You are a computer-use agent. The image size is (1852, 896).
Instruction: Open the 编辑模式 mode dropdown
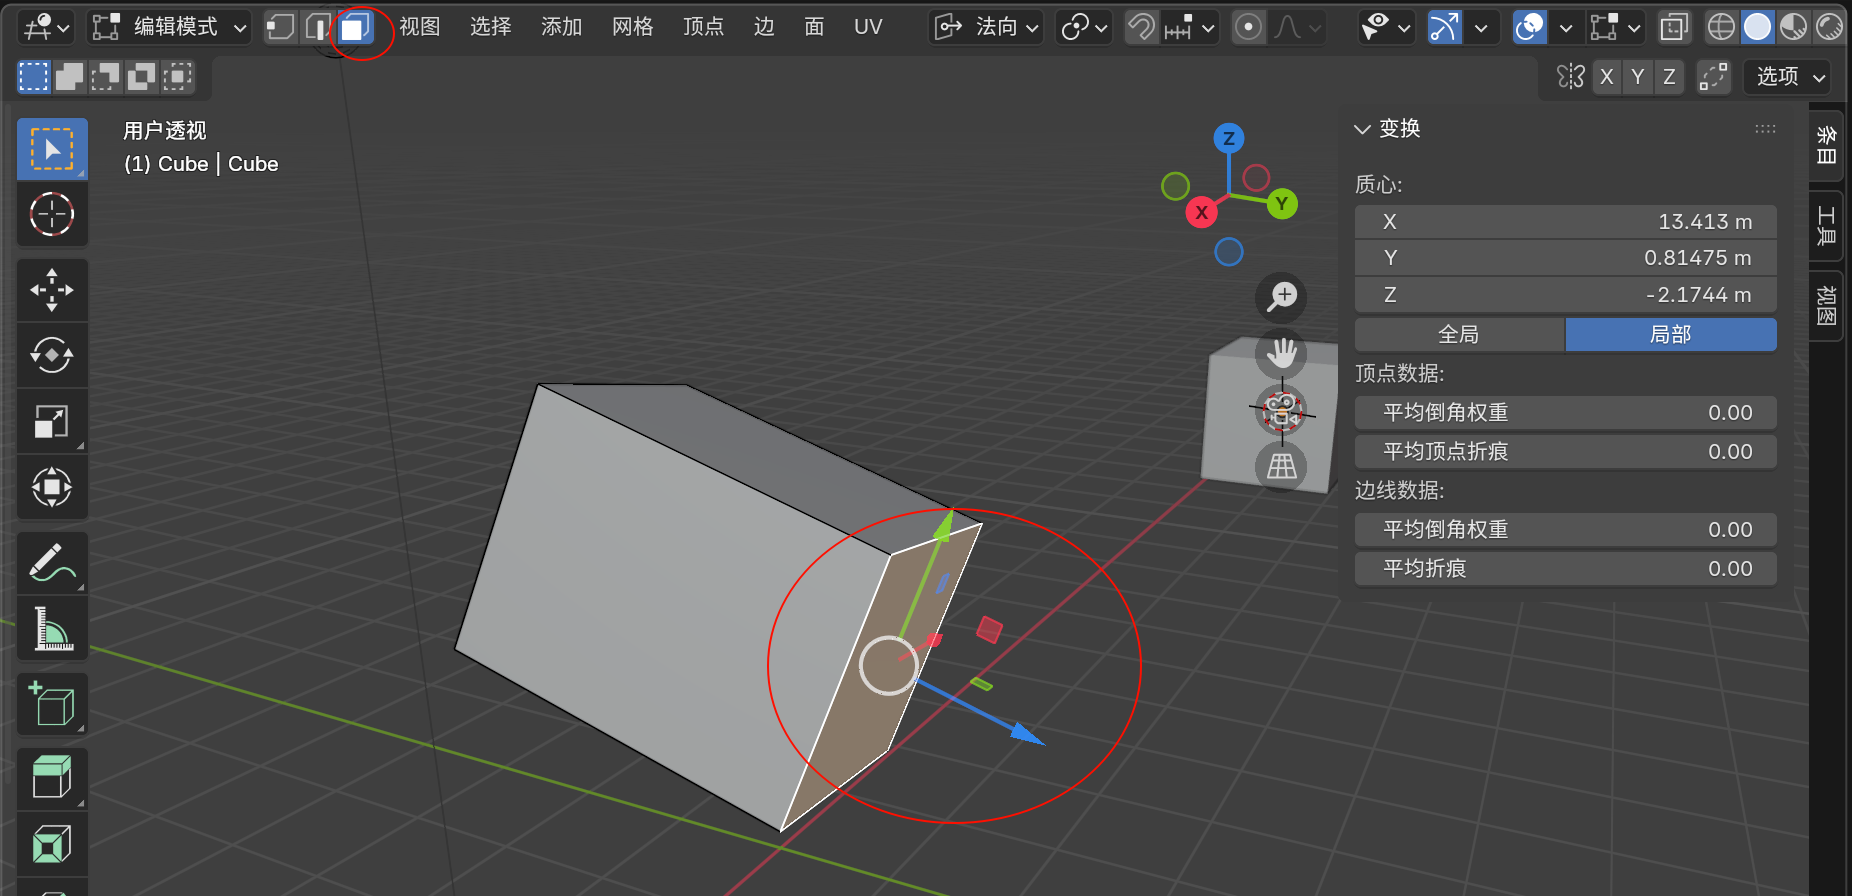pyautogui.click(x=169, y=27)
